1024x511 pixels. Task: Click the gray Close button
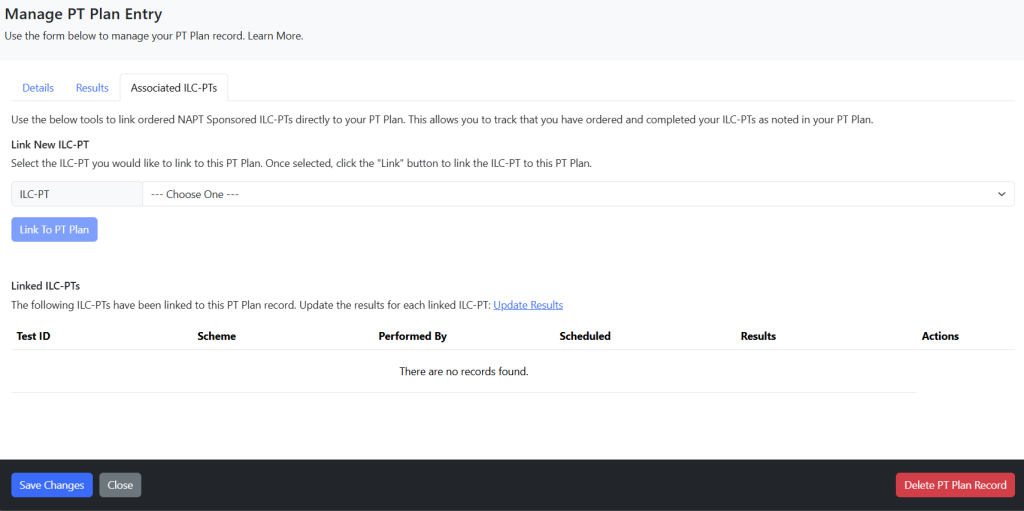[120, 485]
